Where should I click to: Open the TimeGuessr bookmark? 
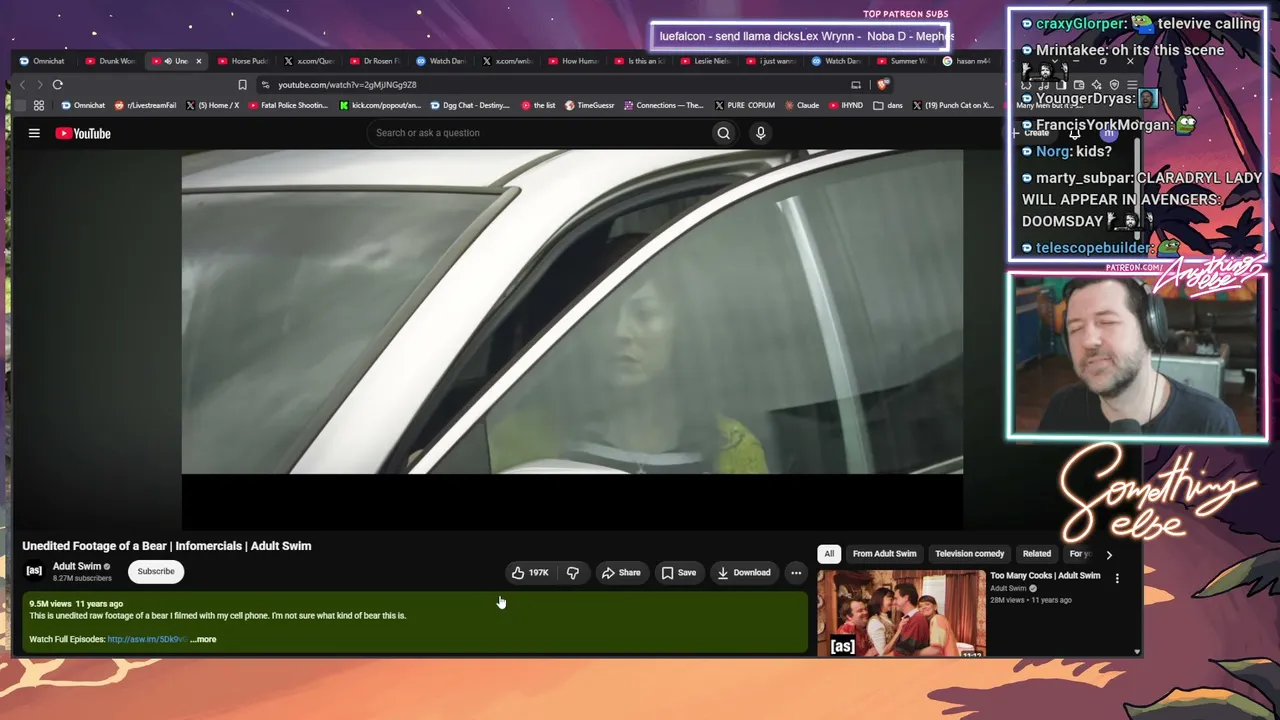coord(590,105)
